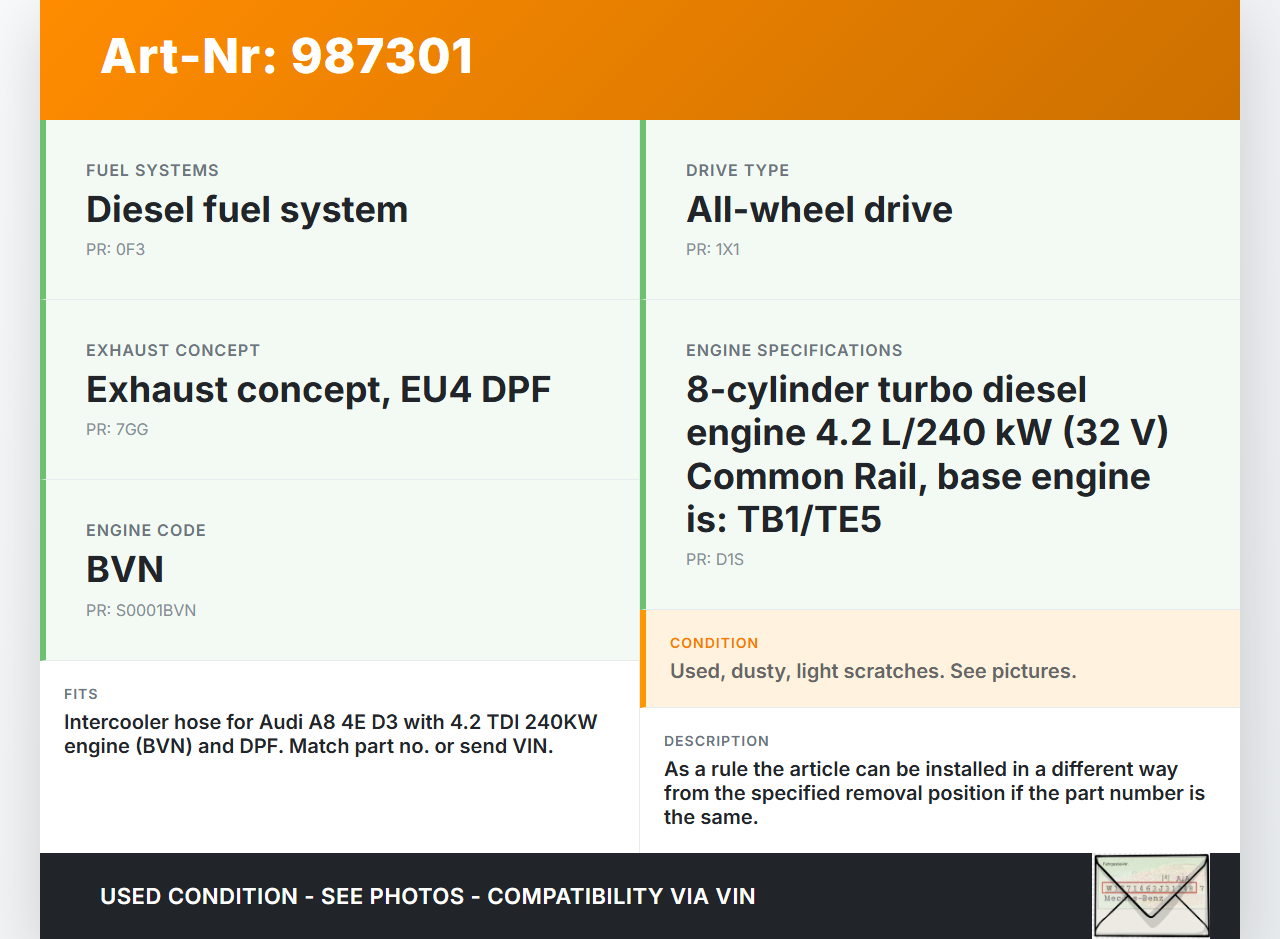
Task: Select the BVN engine code value
Action: pyautogui.click(x=125, y=570)
